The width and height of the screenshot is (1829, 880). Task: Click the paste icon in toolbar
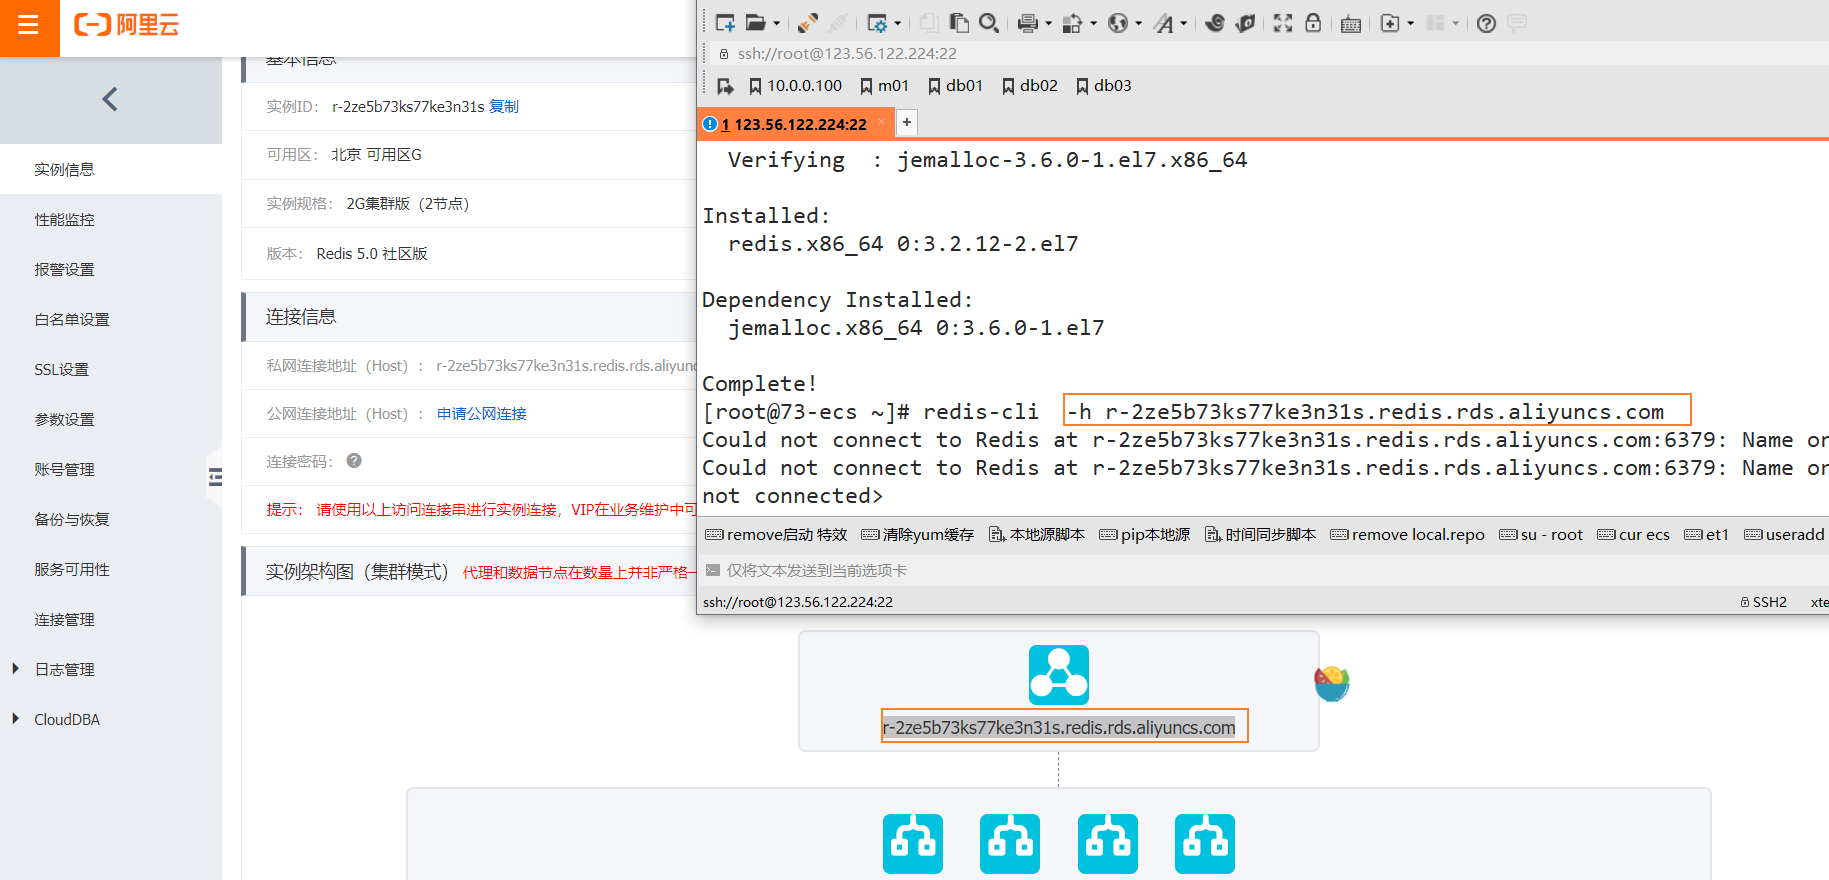point(959,23)
